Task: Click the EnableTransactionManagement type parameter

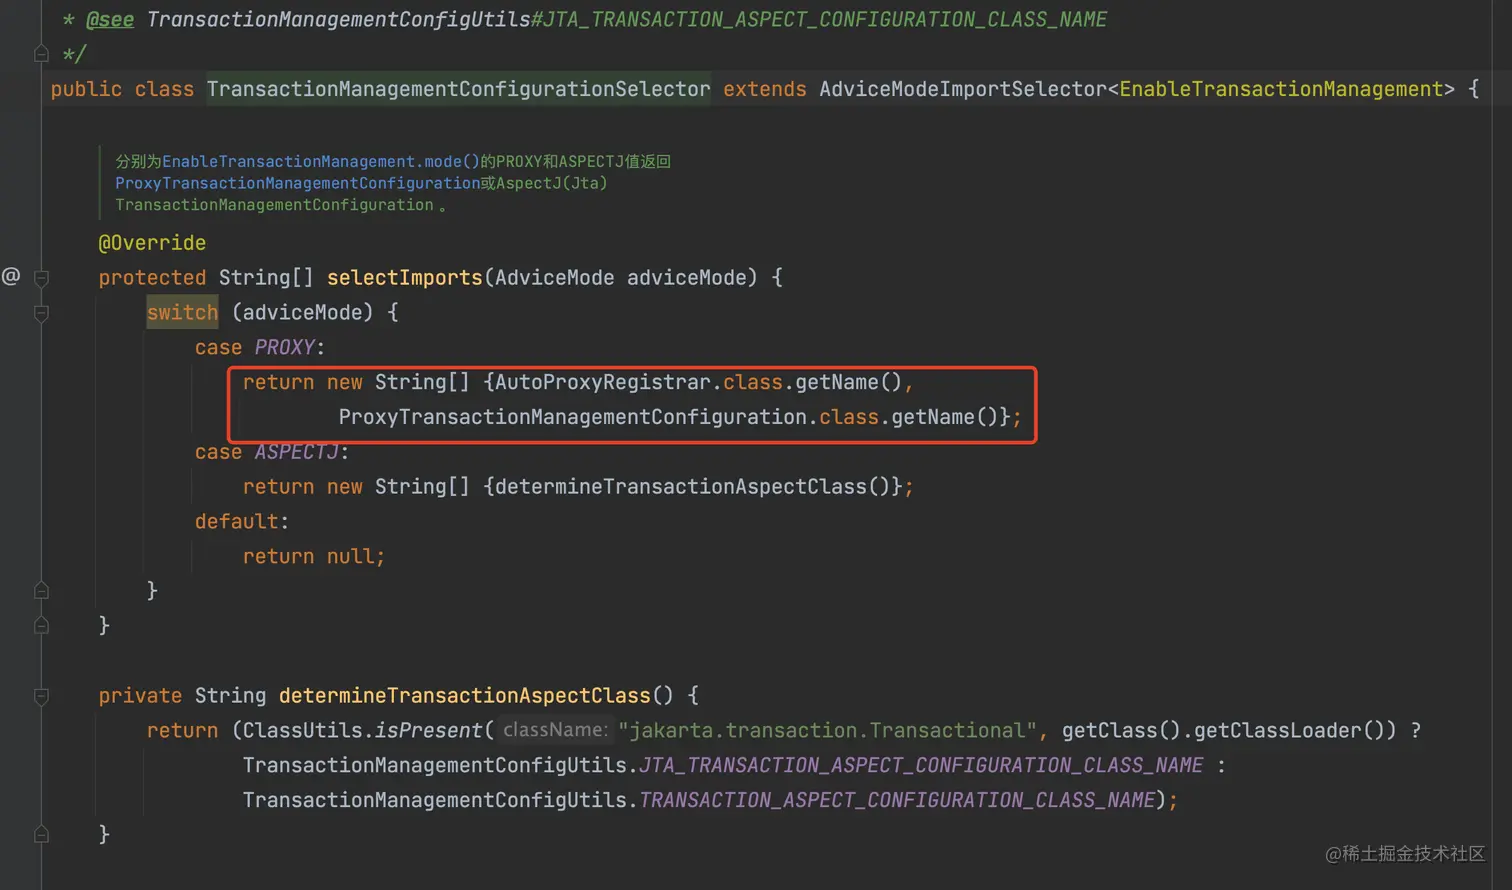Action: point(1281,89)
